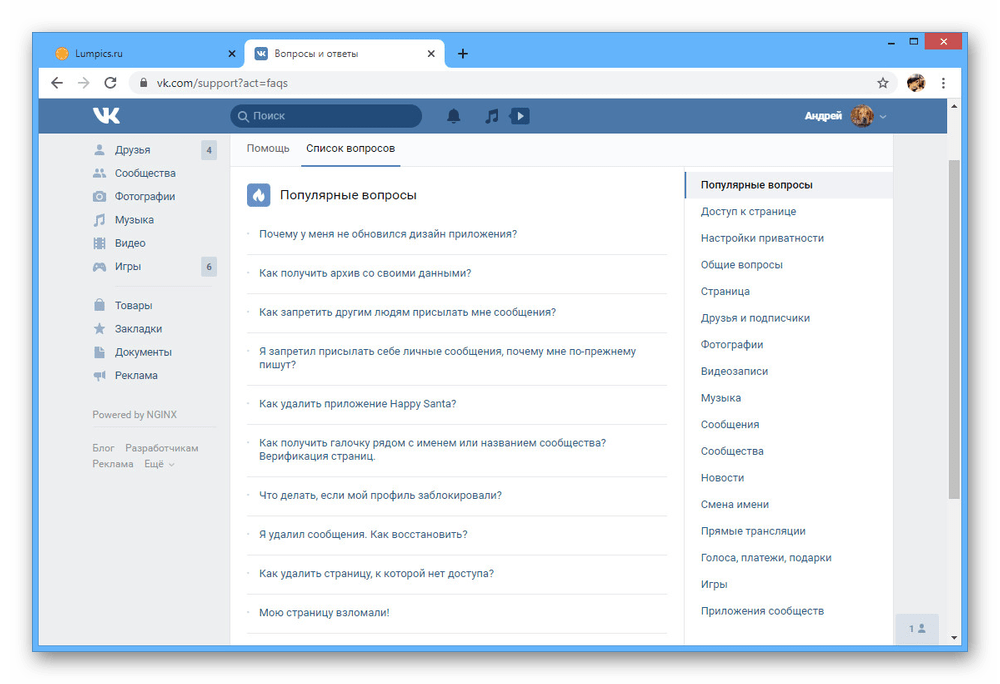
Task: Click Chrome profile avatar icon
Action: [916, 83]
